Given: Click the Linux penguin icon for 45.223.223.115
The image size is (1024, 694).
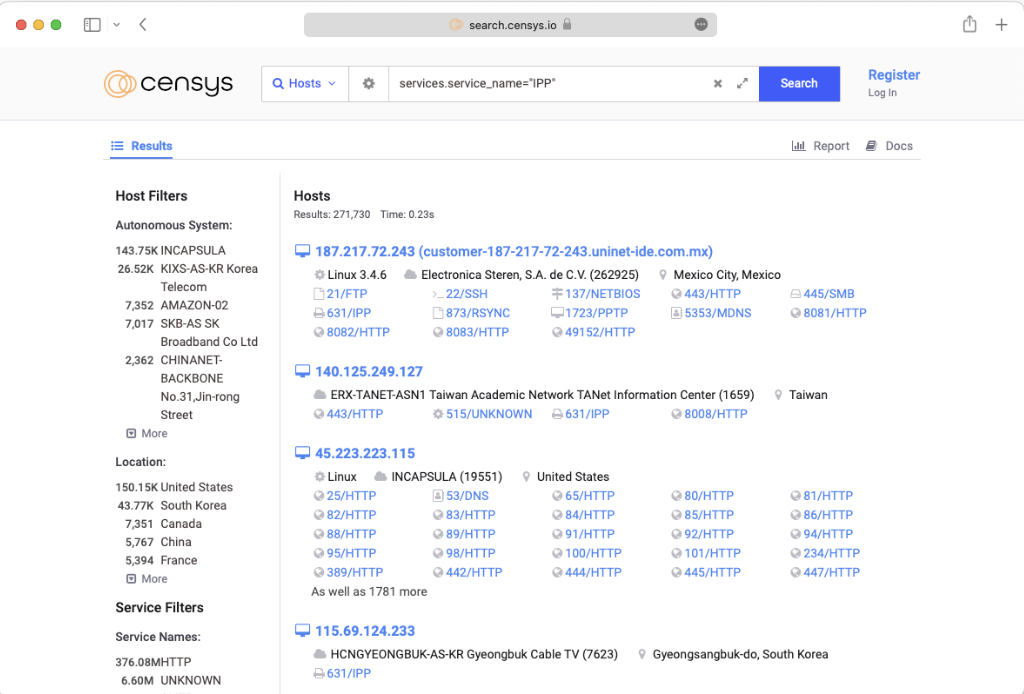Looking at the screenshot, I should point(320,476).
